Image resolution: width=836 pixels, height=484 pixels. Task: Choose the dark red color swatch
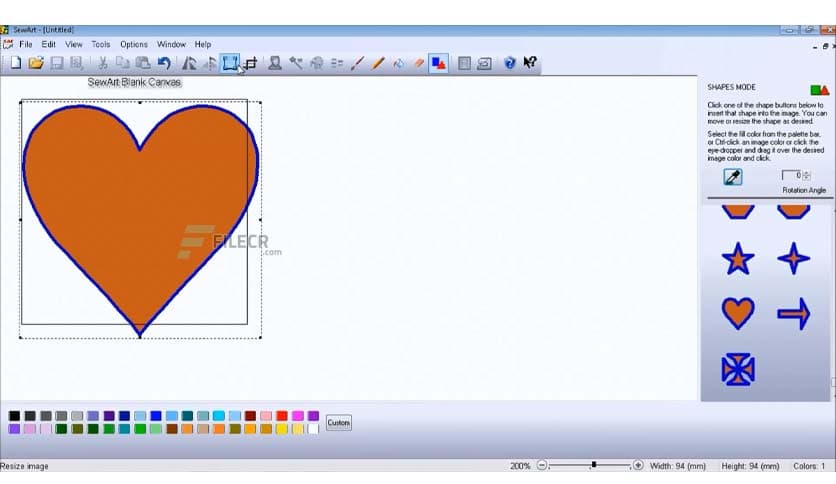pos(250,416)
